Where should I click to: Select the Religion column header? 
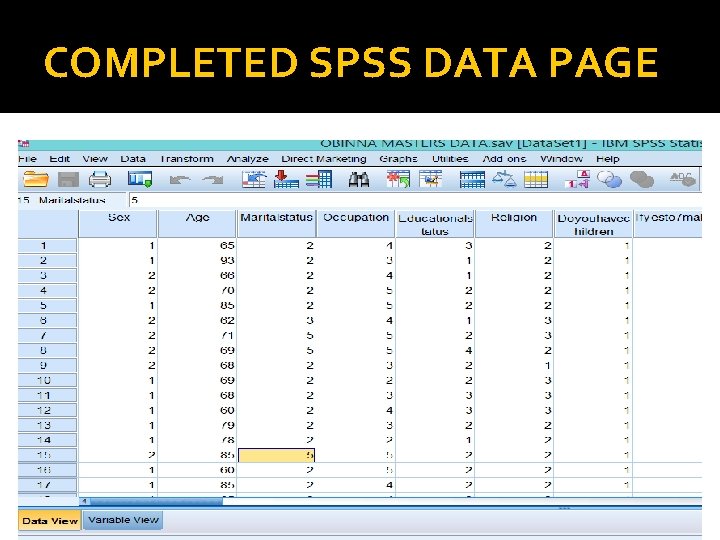click(514, 224)
